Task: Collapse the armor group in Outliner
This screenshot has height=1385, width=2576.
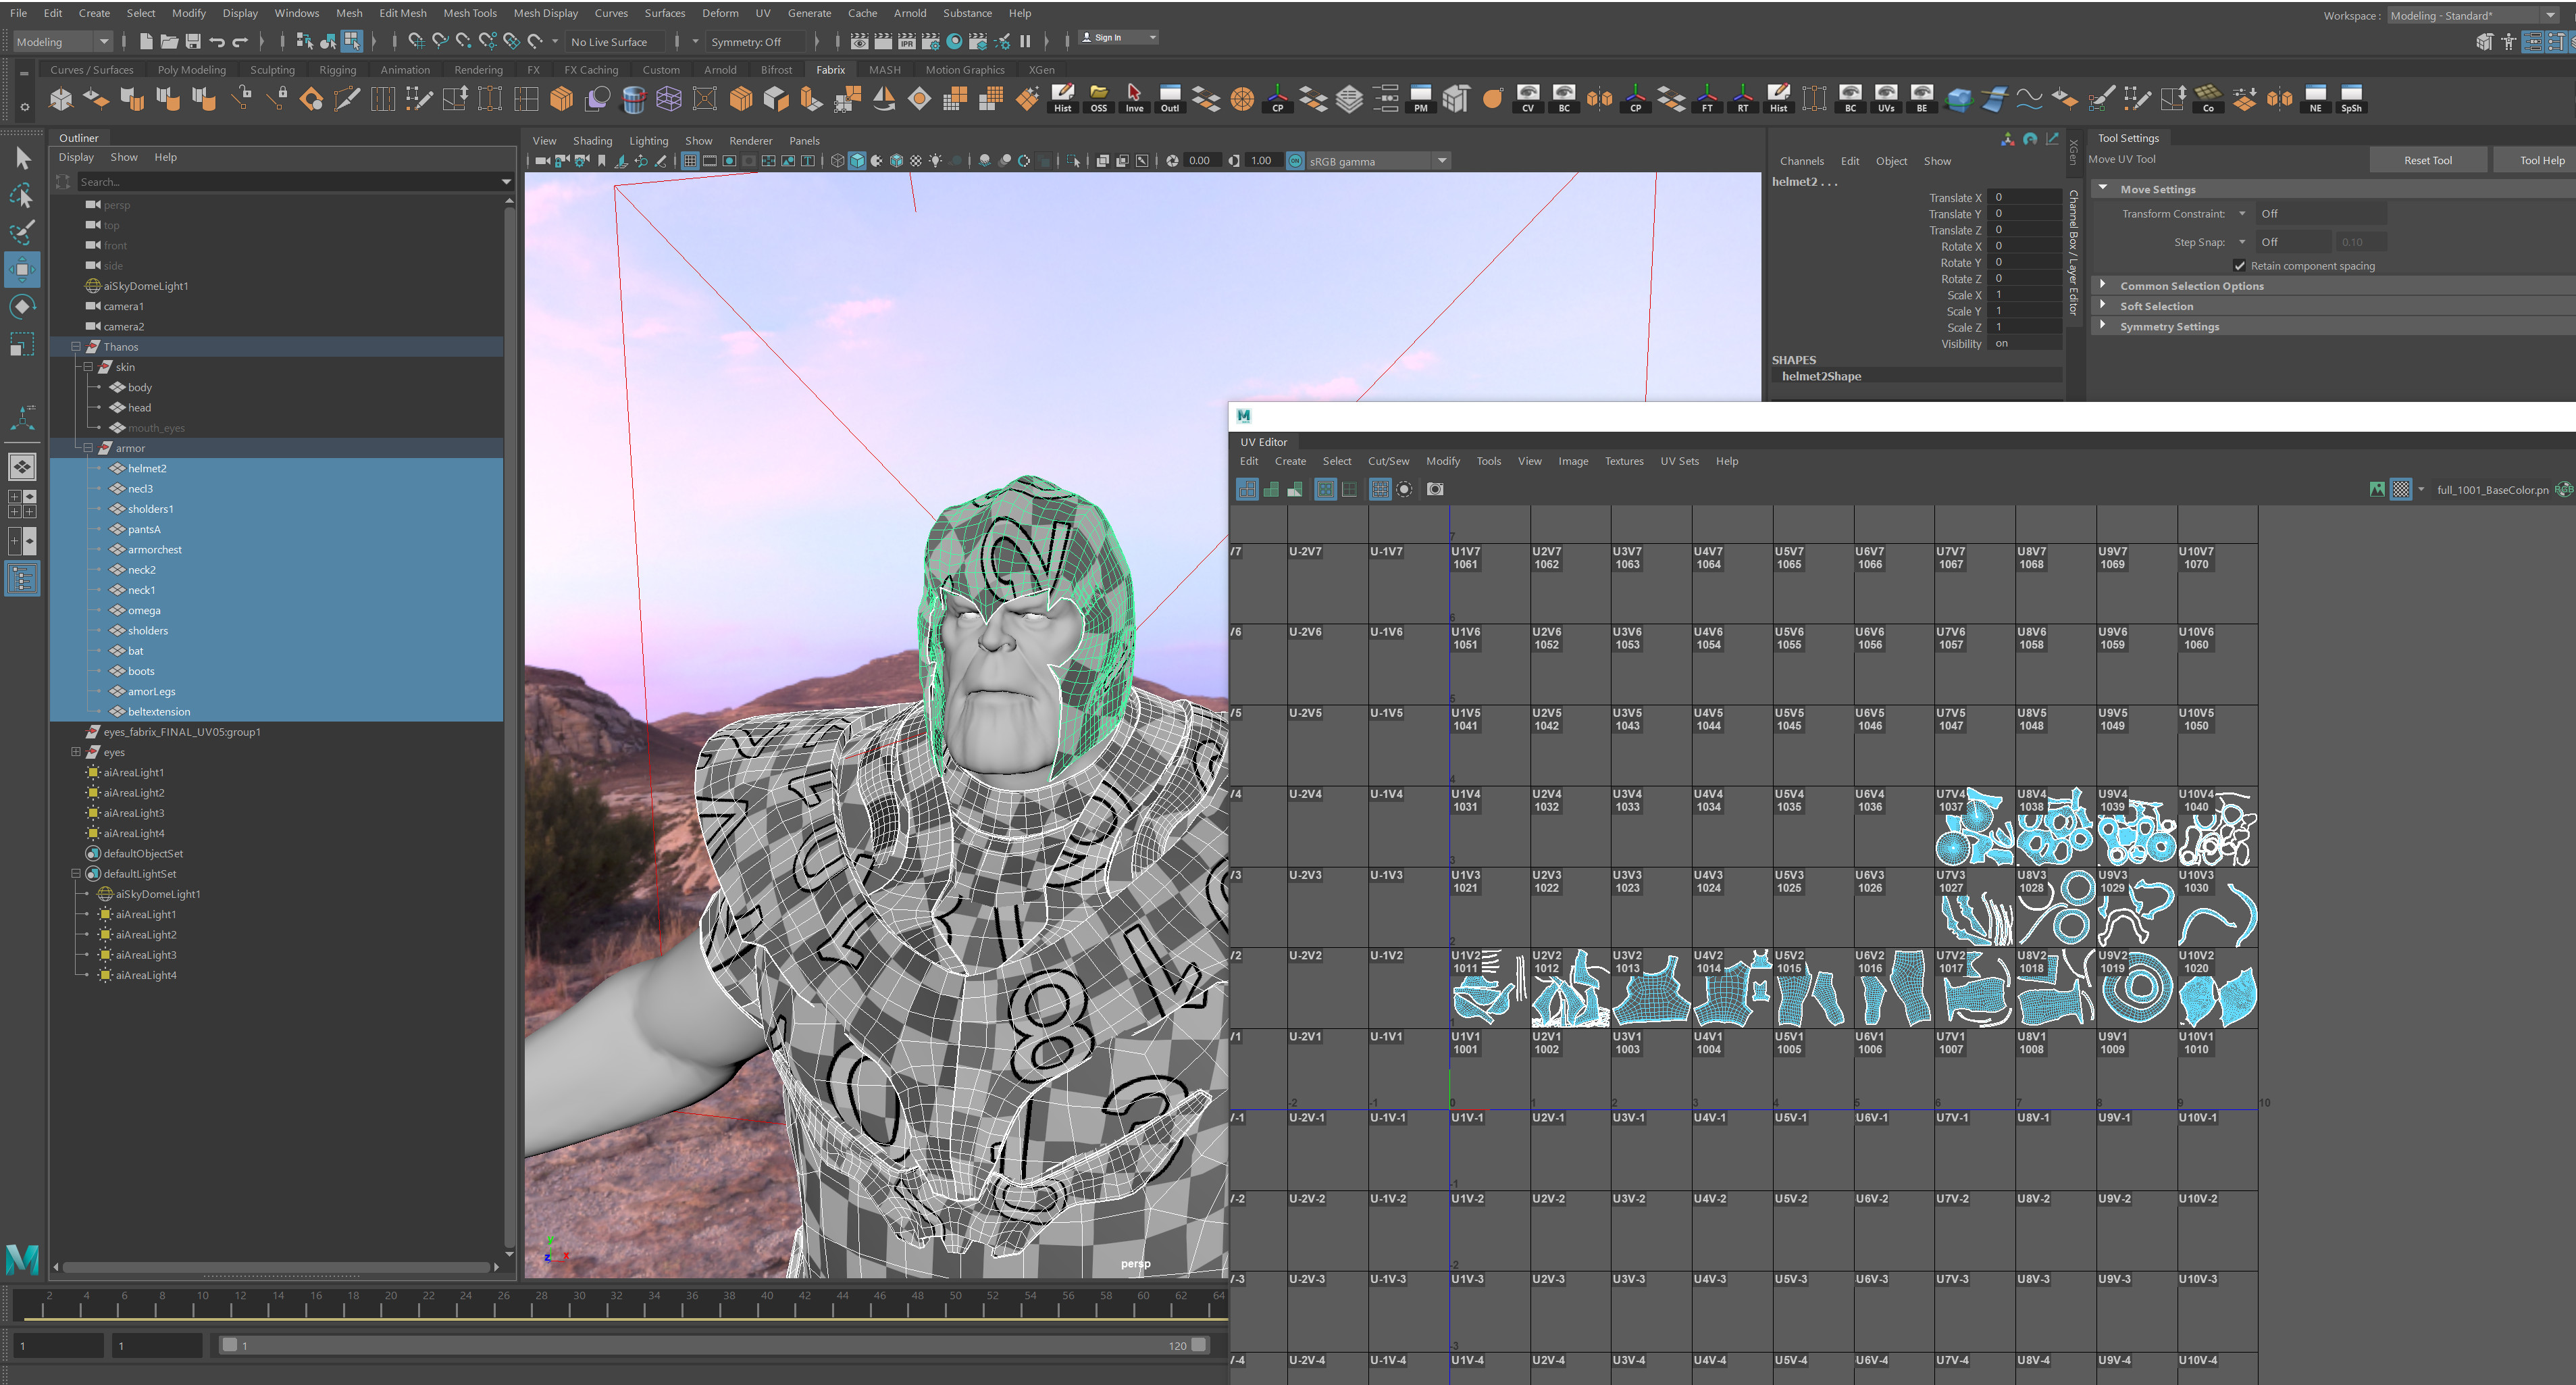Action: [x=88, y=447]
